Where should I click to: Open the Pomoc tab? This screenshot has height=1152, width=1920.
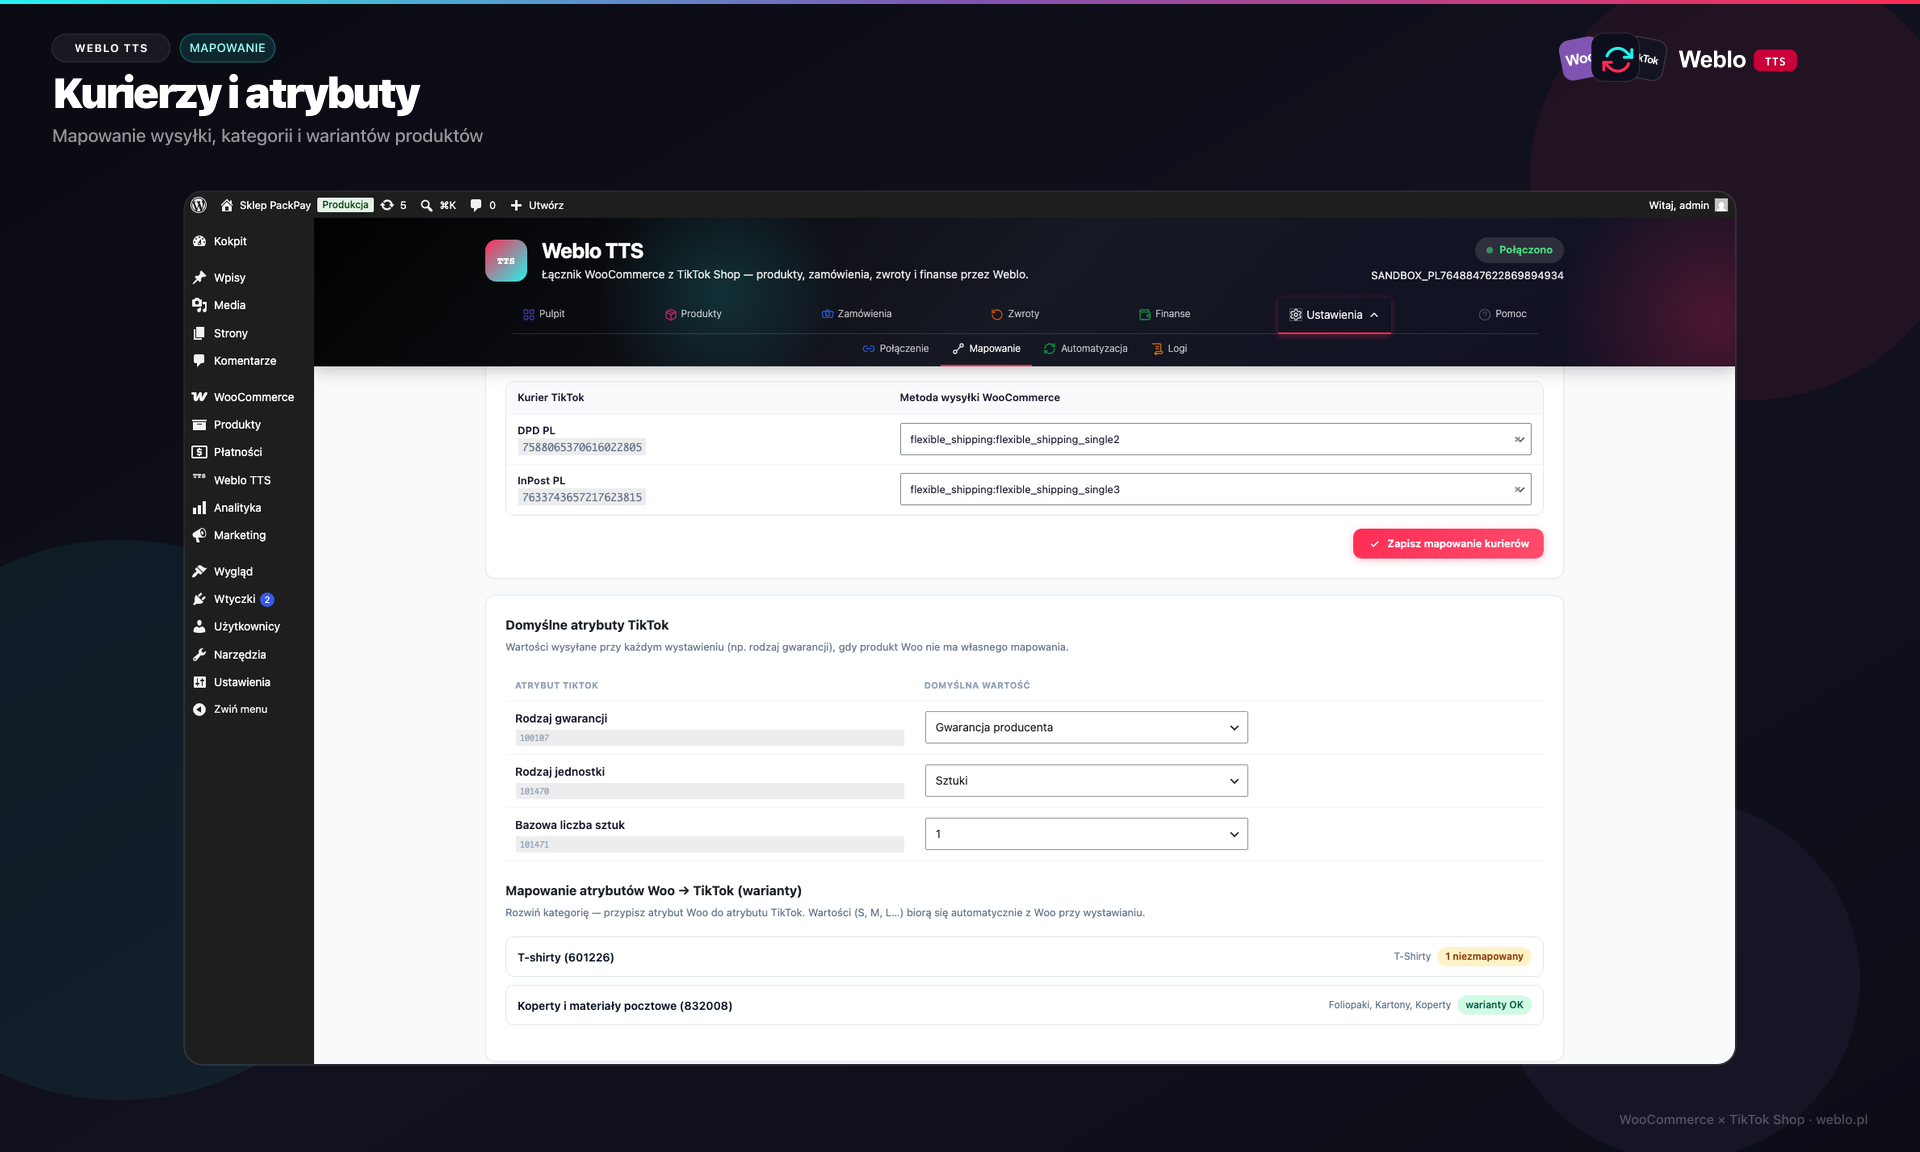[x=1502, y=314]
